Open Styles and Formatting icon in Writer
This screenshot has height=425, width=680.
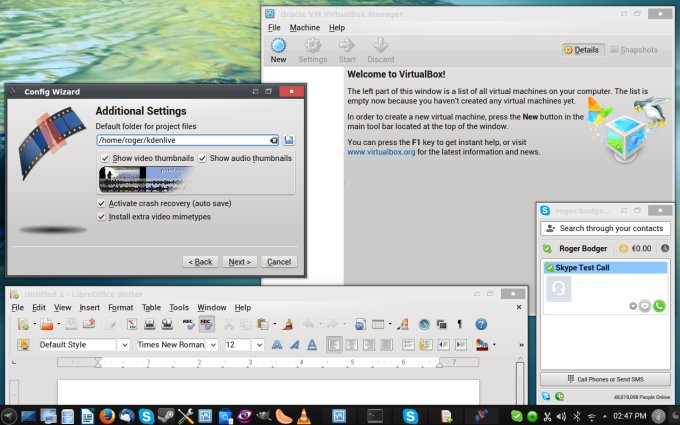coord(23,345)
